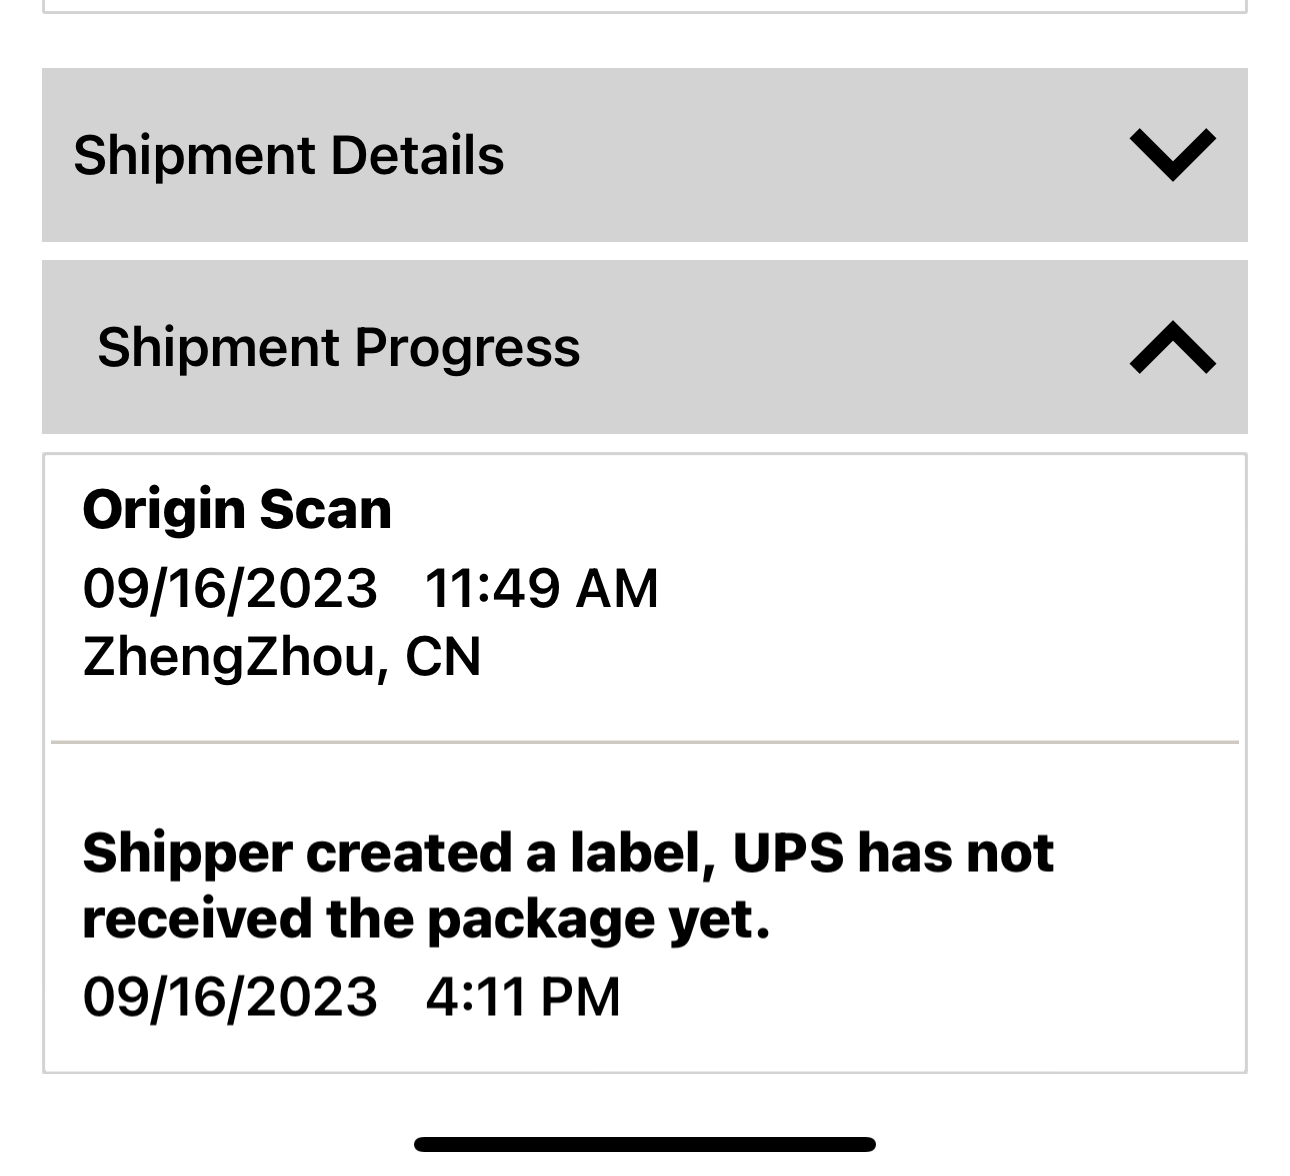Tap the 11:49 AM scan time

point(541,588)
